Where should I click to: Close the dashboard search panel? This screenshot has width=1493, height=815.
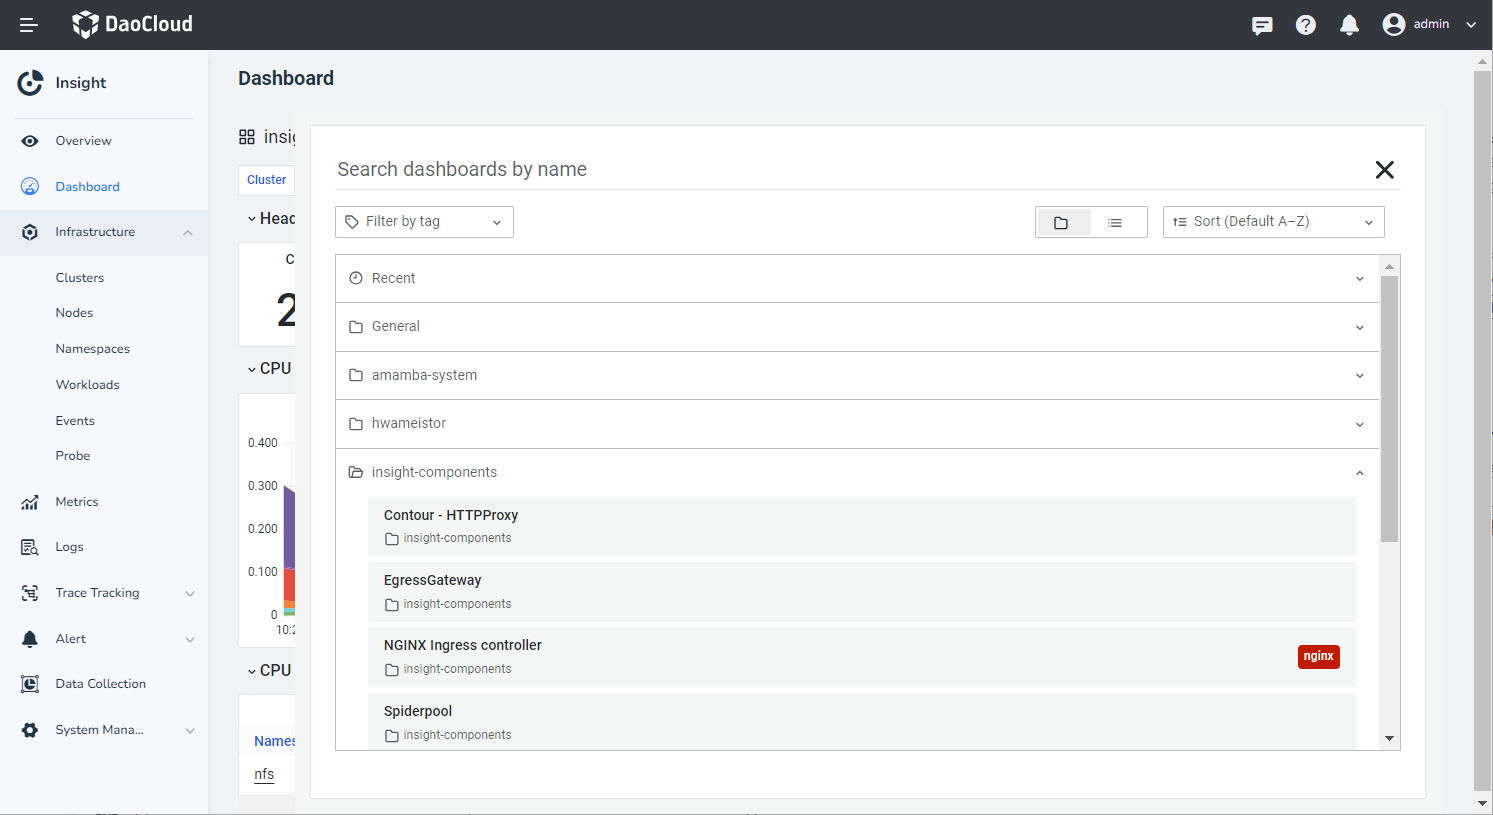1384,170
